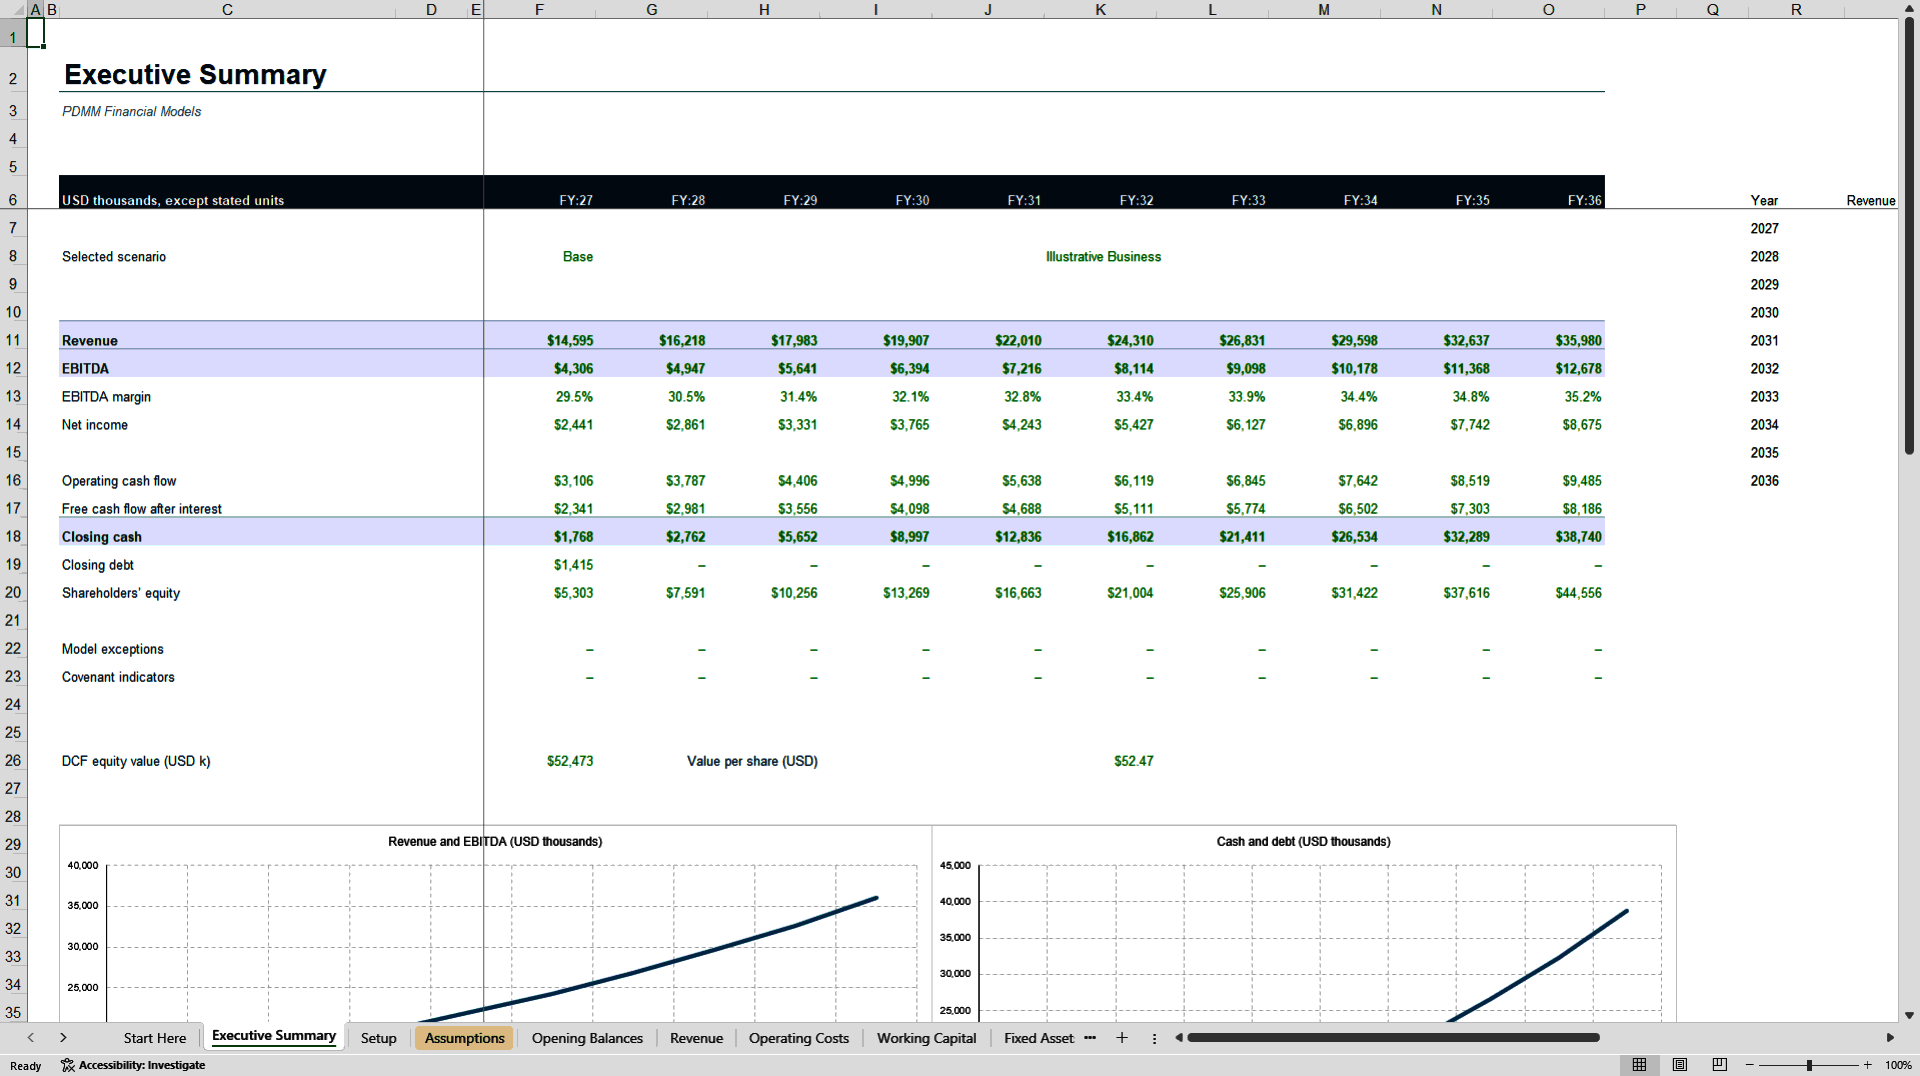Select the Executive Summary sheet tab

coord(274,1036)
